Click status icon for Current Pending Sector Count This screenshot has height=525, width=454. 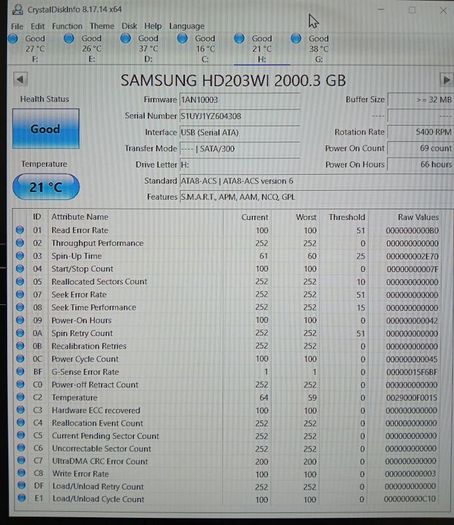21,435
